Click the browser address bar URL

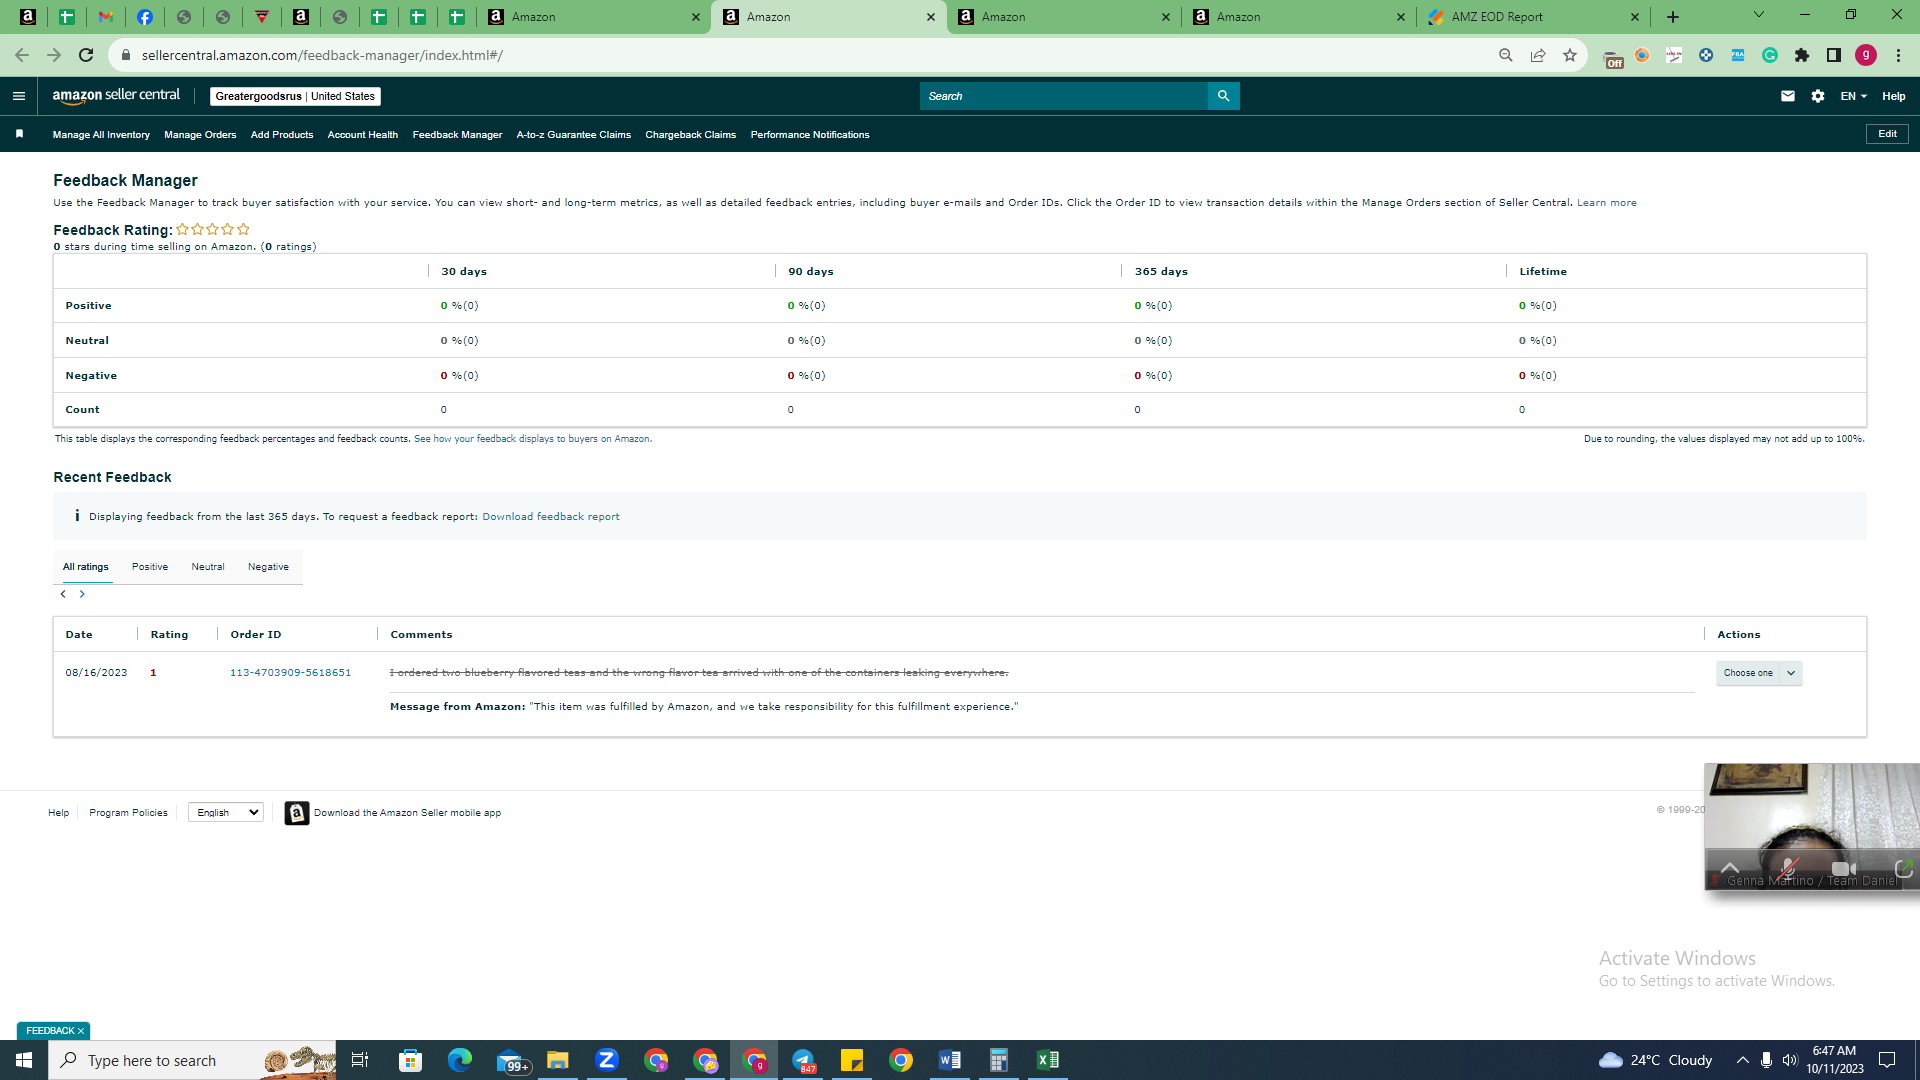pyautogui.click(x=322, y=55)
